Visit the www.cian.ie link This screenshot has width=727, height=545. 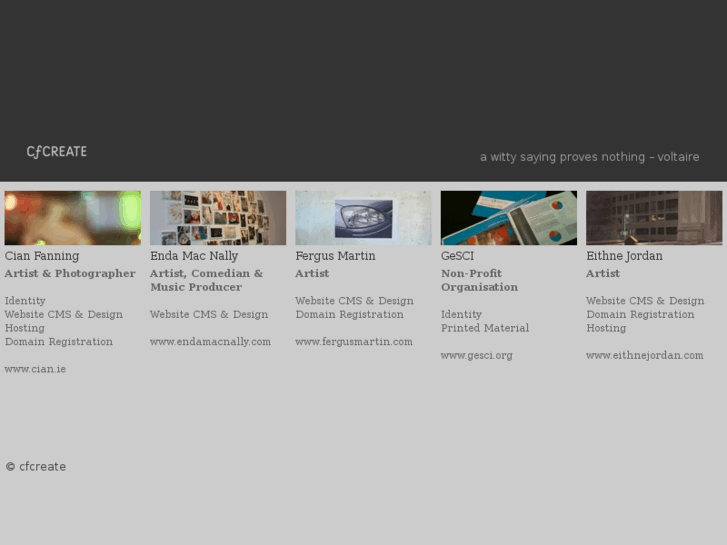(35, 369)
